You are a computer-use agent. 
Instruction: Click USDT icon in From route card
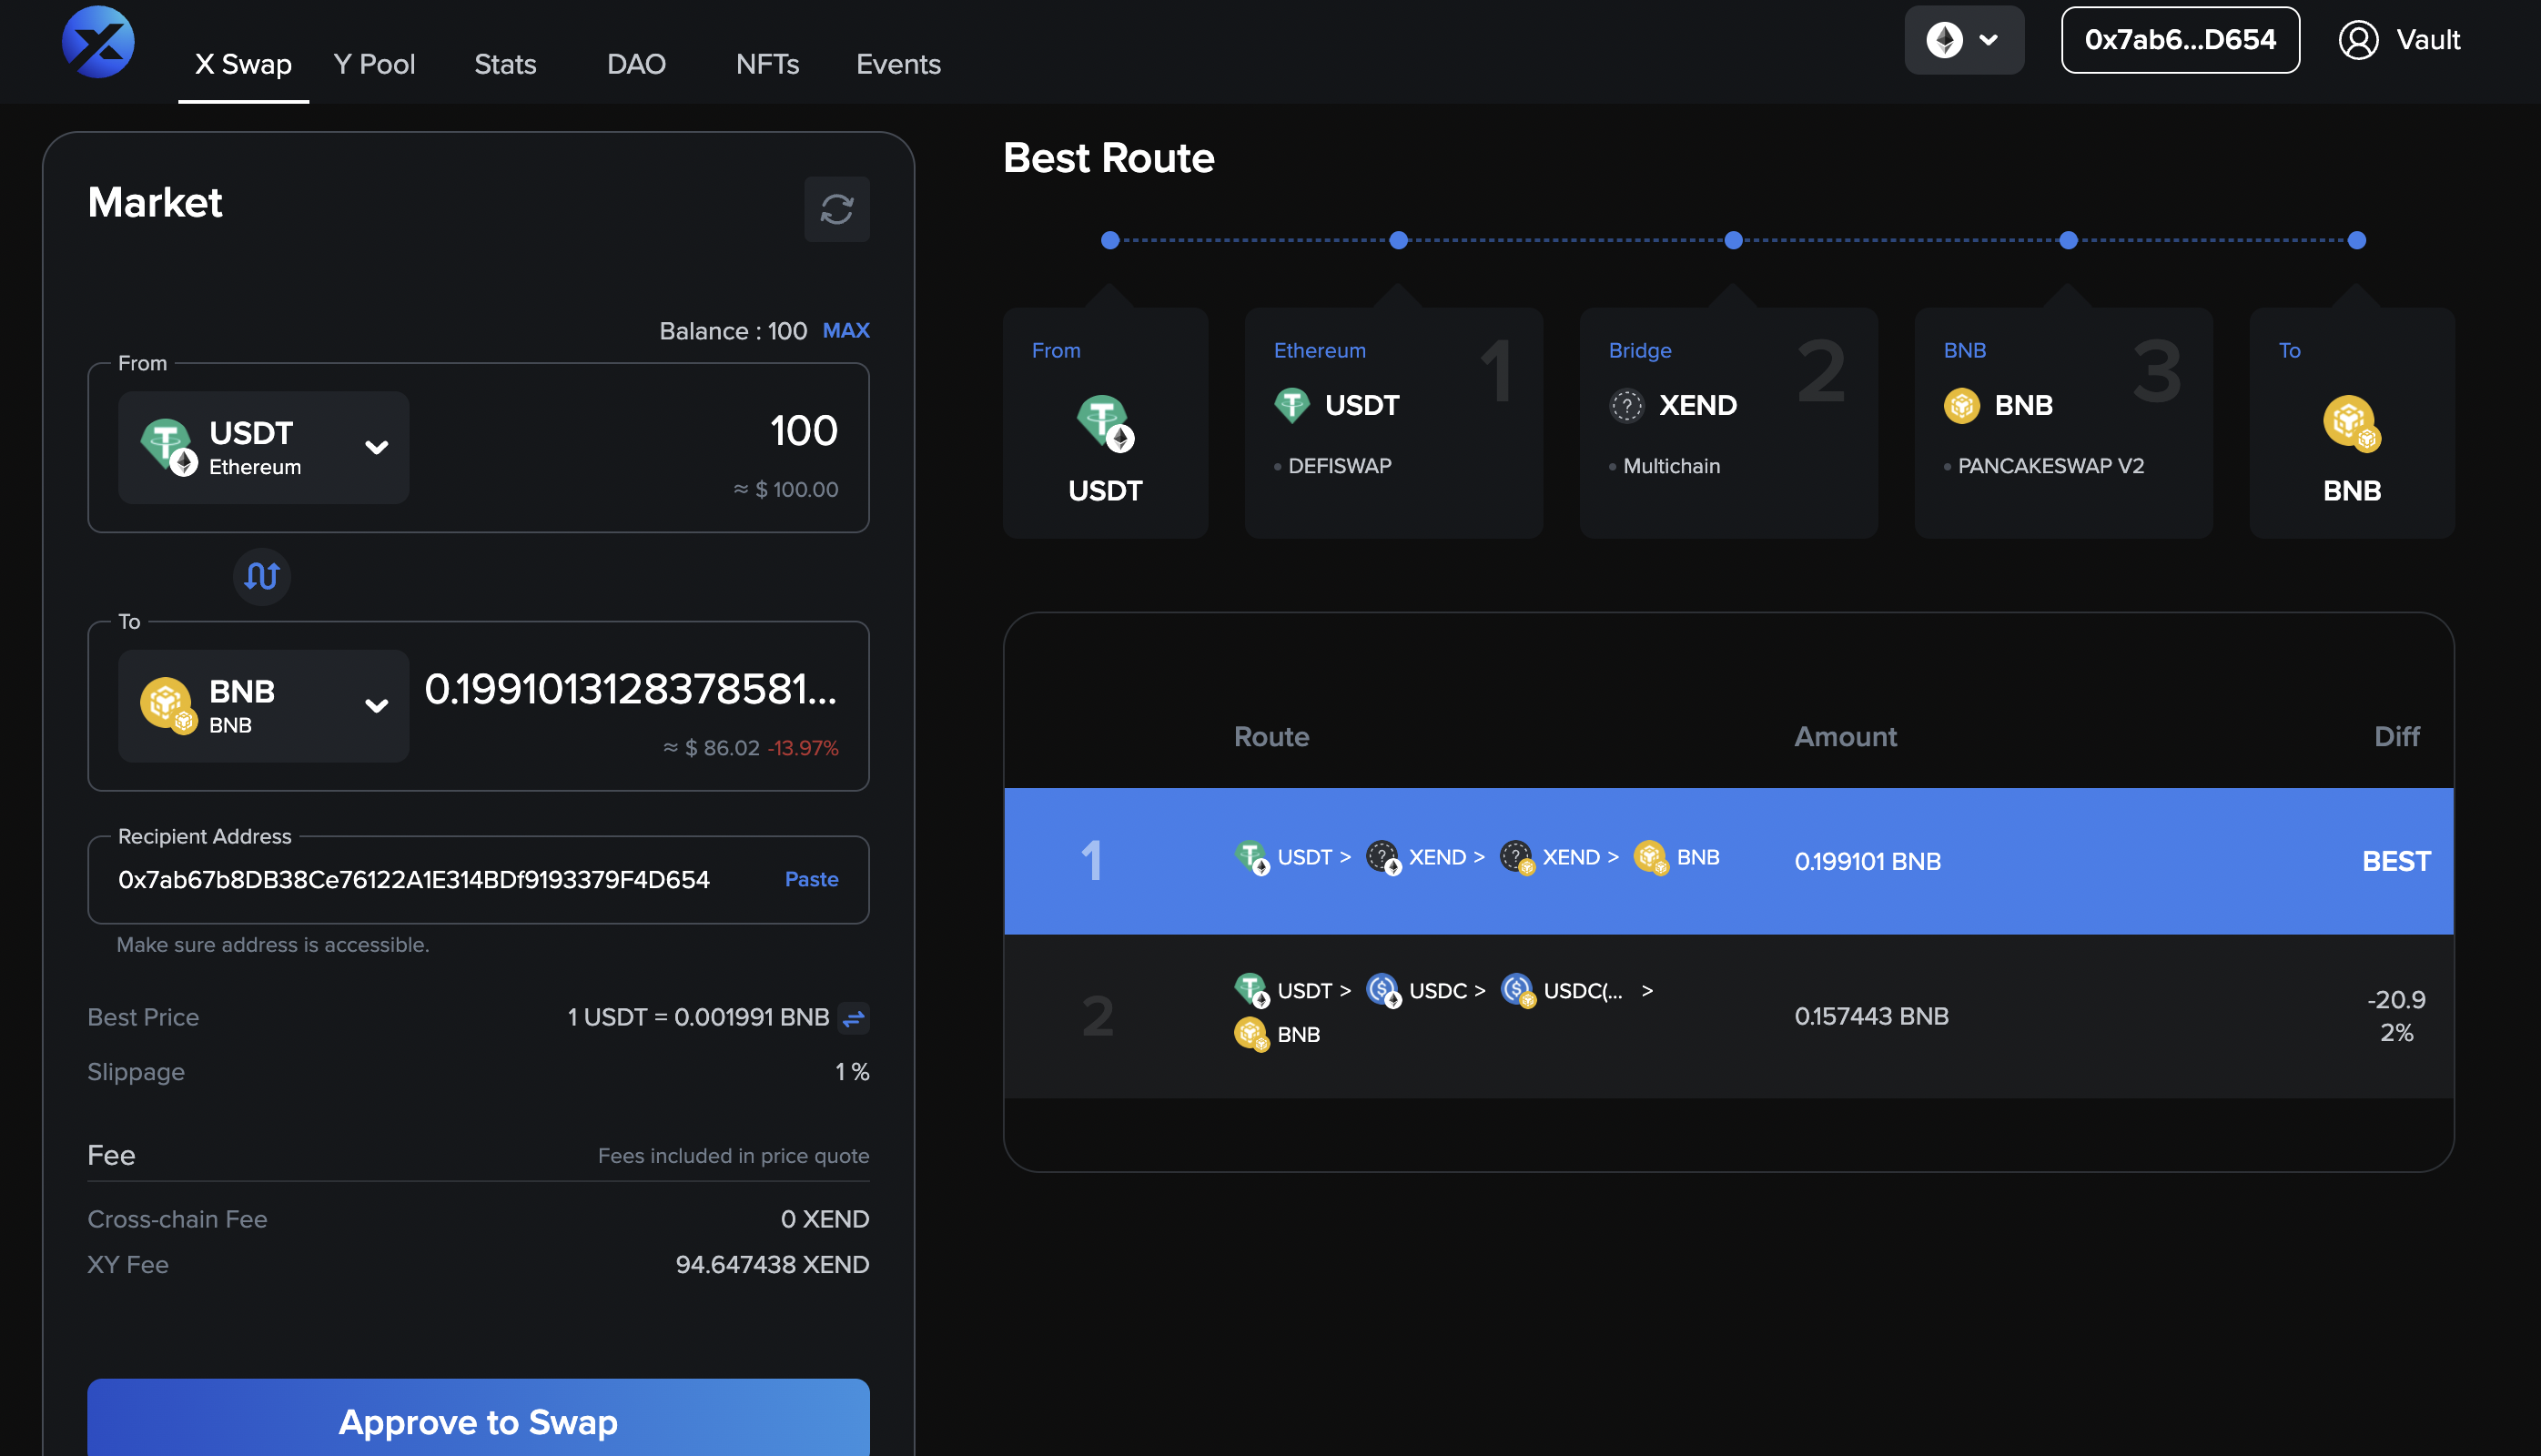(1105, 422)
